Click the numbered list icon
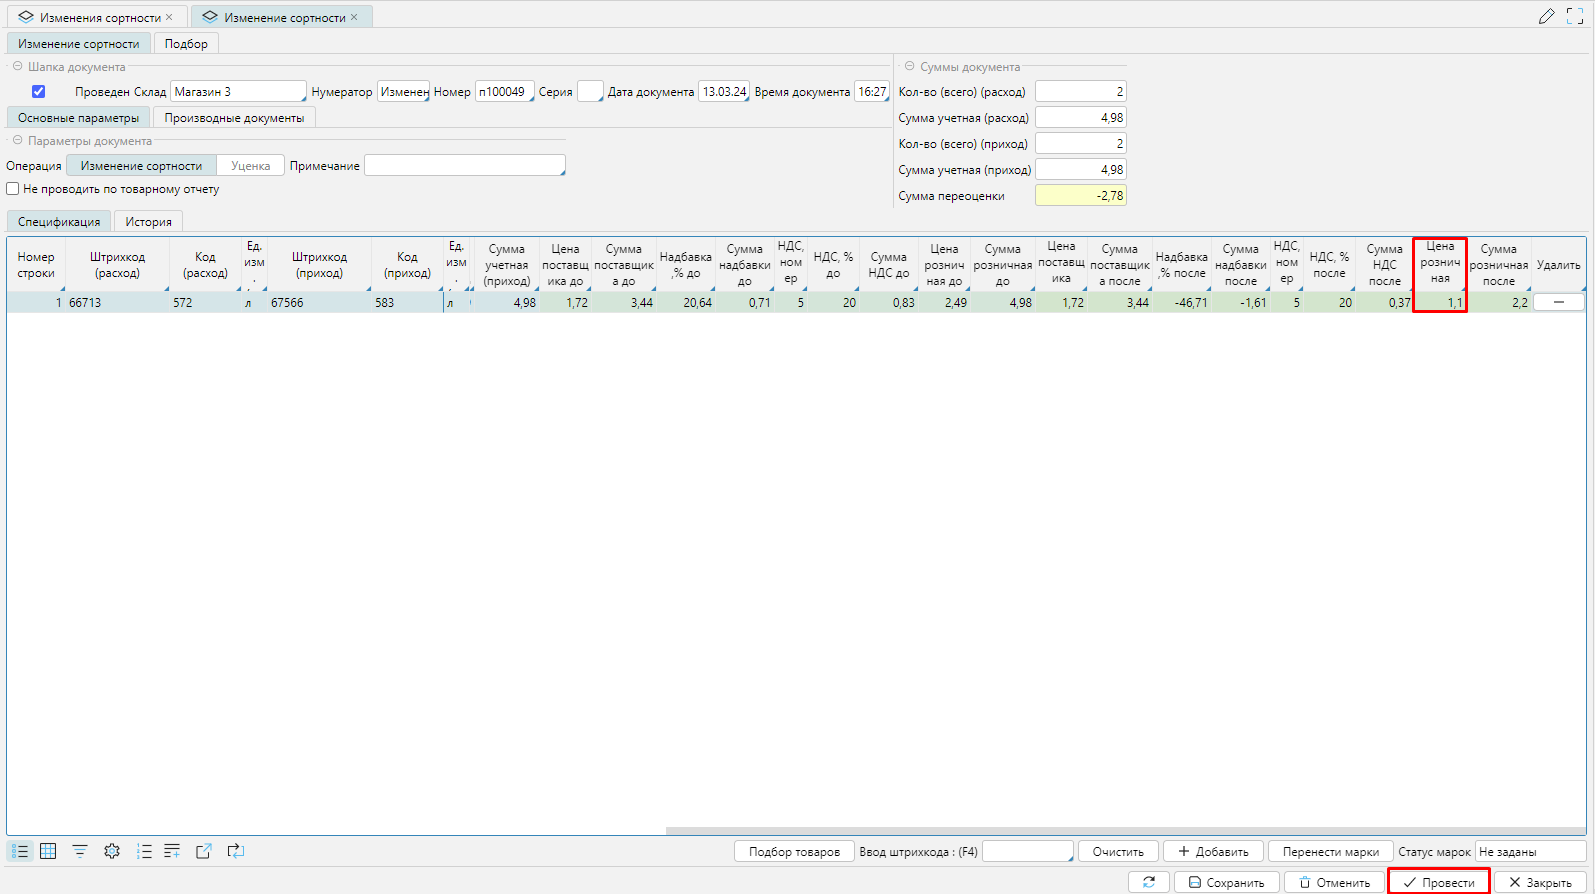The height and width of the screenshot is (894, 1595). [x=144, y=851]
